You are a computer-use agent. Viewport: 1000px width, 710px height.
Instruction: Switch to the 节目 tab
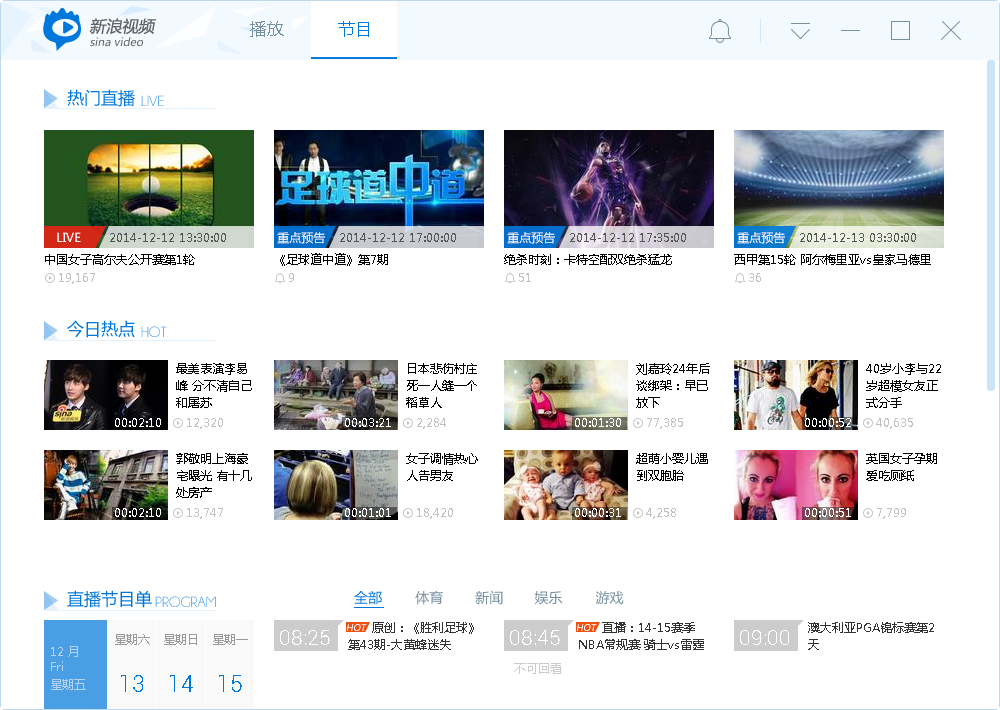click(x=353, y=30)
